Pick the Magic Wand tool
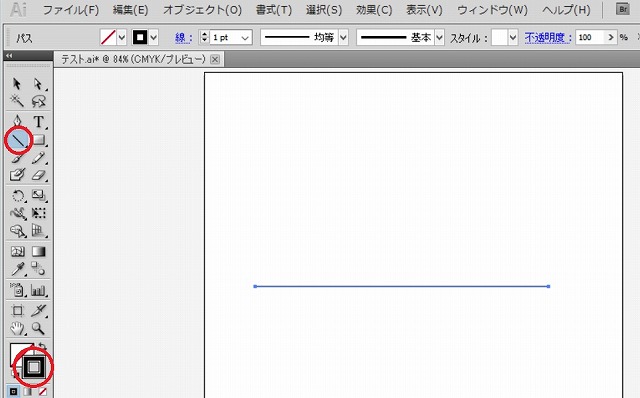The width and height of the screenshot is (640, 398). point(17,100)
